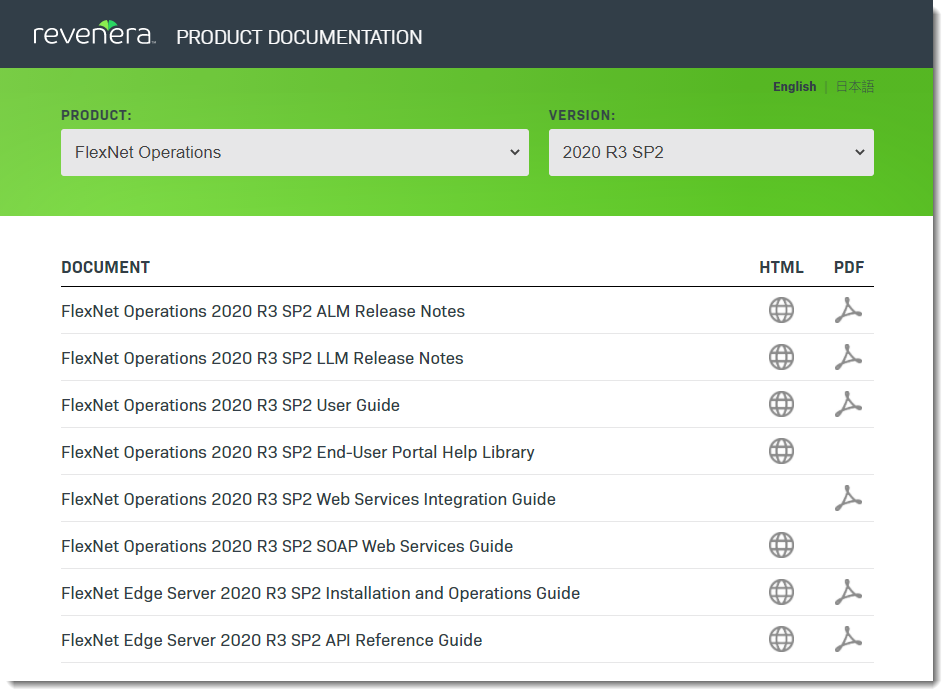The image size is (948, 696).
Task: Download PDF Edge Server Installation and Operations Guide
Action: [x=848, y=593]
